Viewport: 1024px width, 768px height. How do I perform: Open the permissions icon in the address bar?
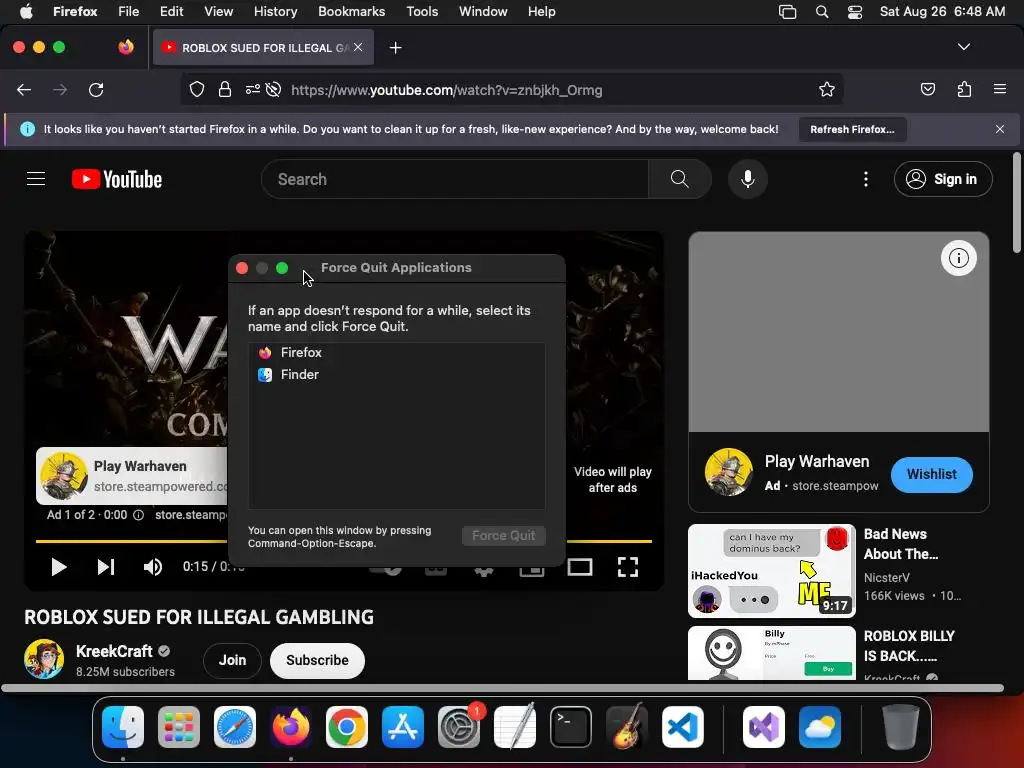[x=253, y=90]
